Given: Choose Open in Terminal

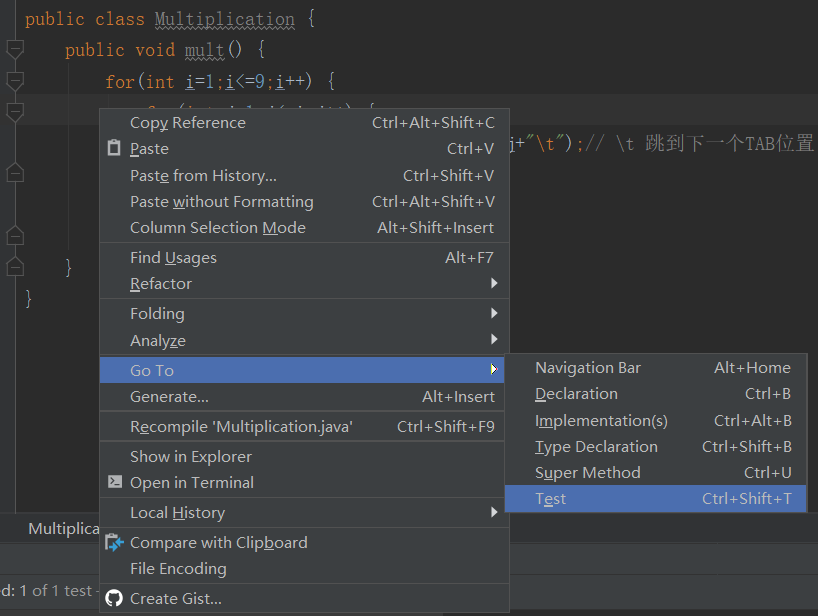Looking at the screenshot, I should coord(302,482).
